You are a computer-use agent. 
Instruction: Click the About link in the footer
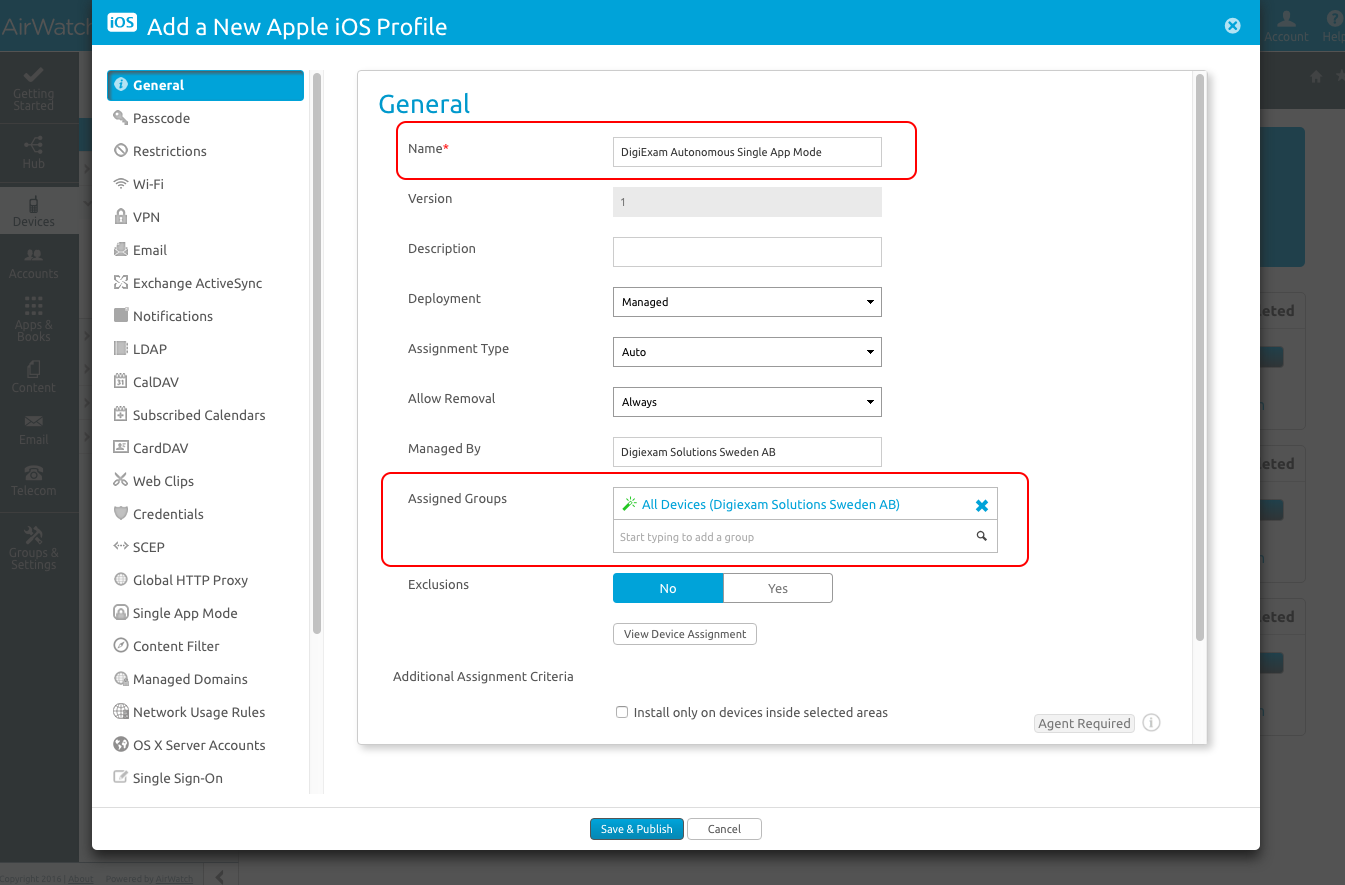81,879
